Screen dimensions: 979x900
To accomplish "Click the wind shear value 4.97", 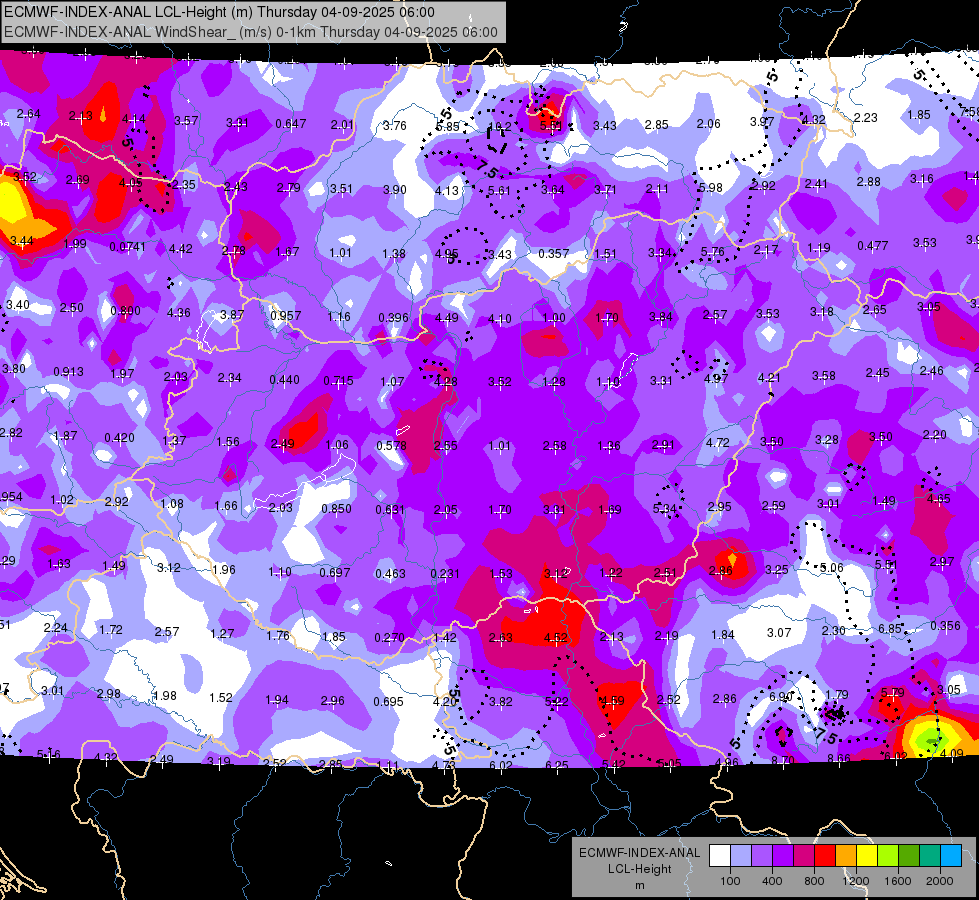I will [x=716, y=378].
